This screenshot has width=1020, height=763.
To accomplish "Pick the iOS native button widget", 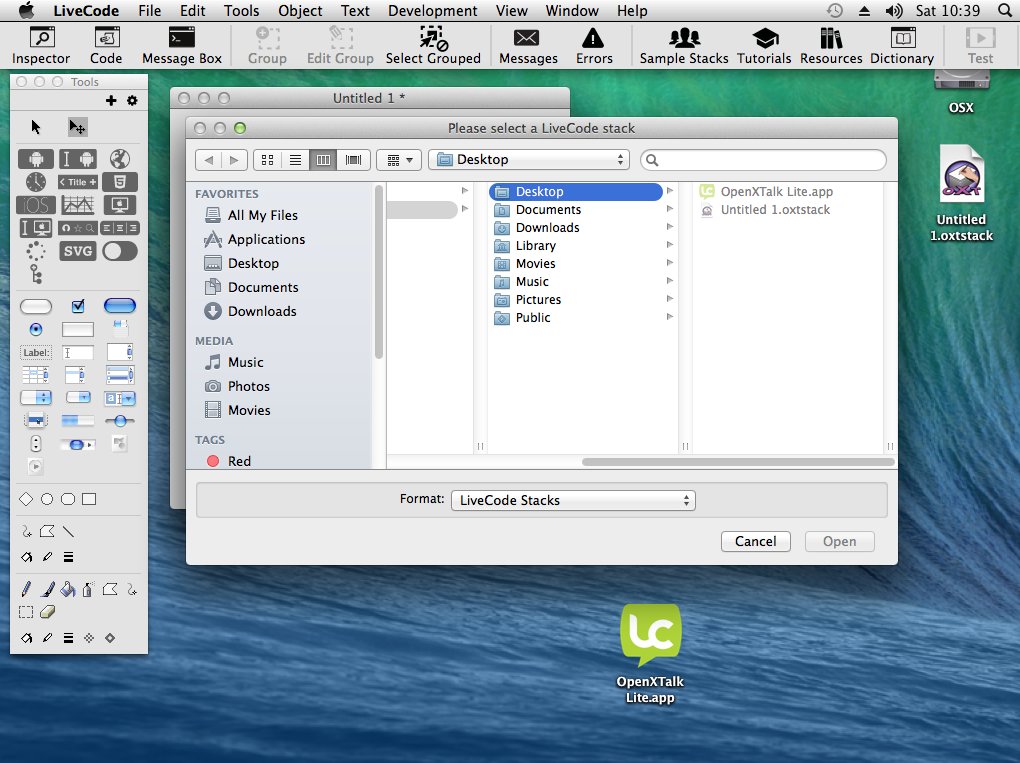I will click(36, 205).
